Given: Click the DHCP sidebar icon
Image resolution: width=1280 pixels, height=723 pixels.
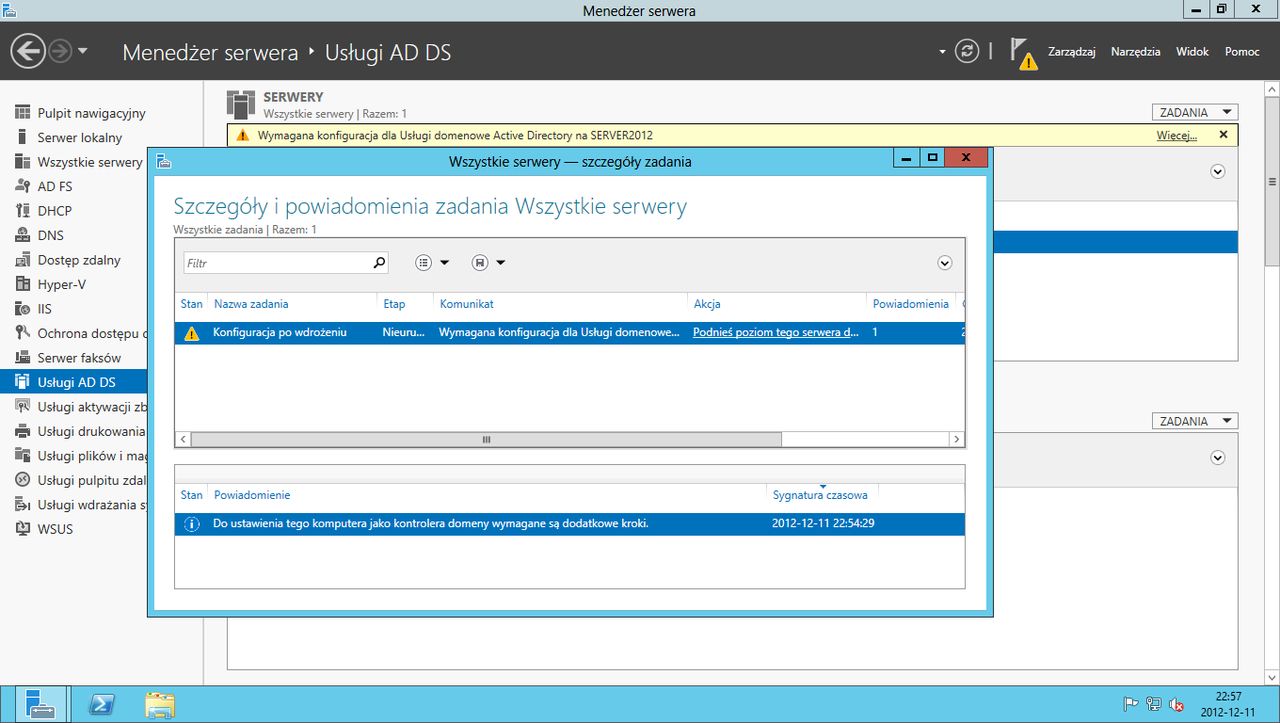Looking at the screenshot, I should point(22,211).
